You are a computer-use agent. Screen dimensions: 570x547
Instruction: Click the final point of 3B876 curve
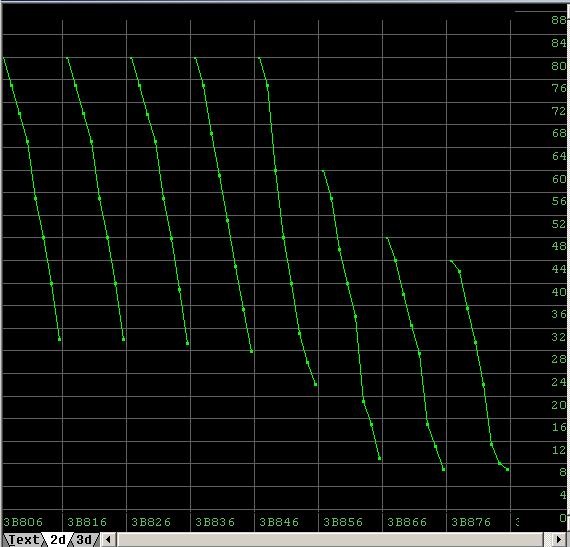pos(507,470)
